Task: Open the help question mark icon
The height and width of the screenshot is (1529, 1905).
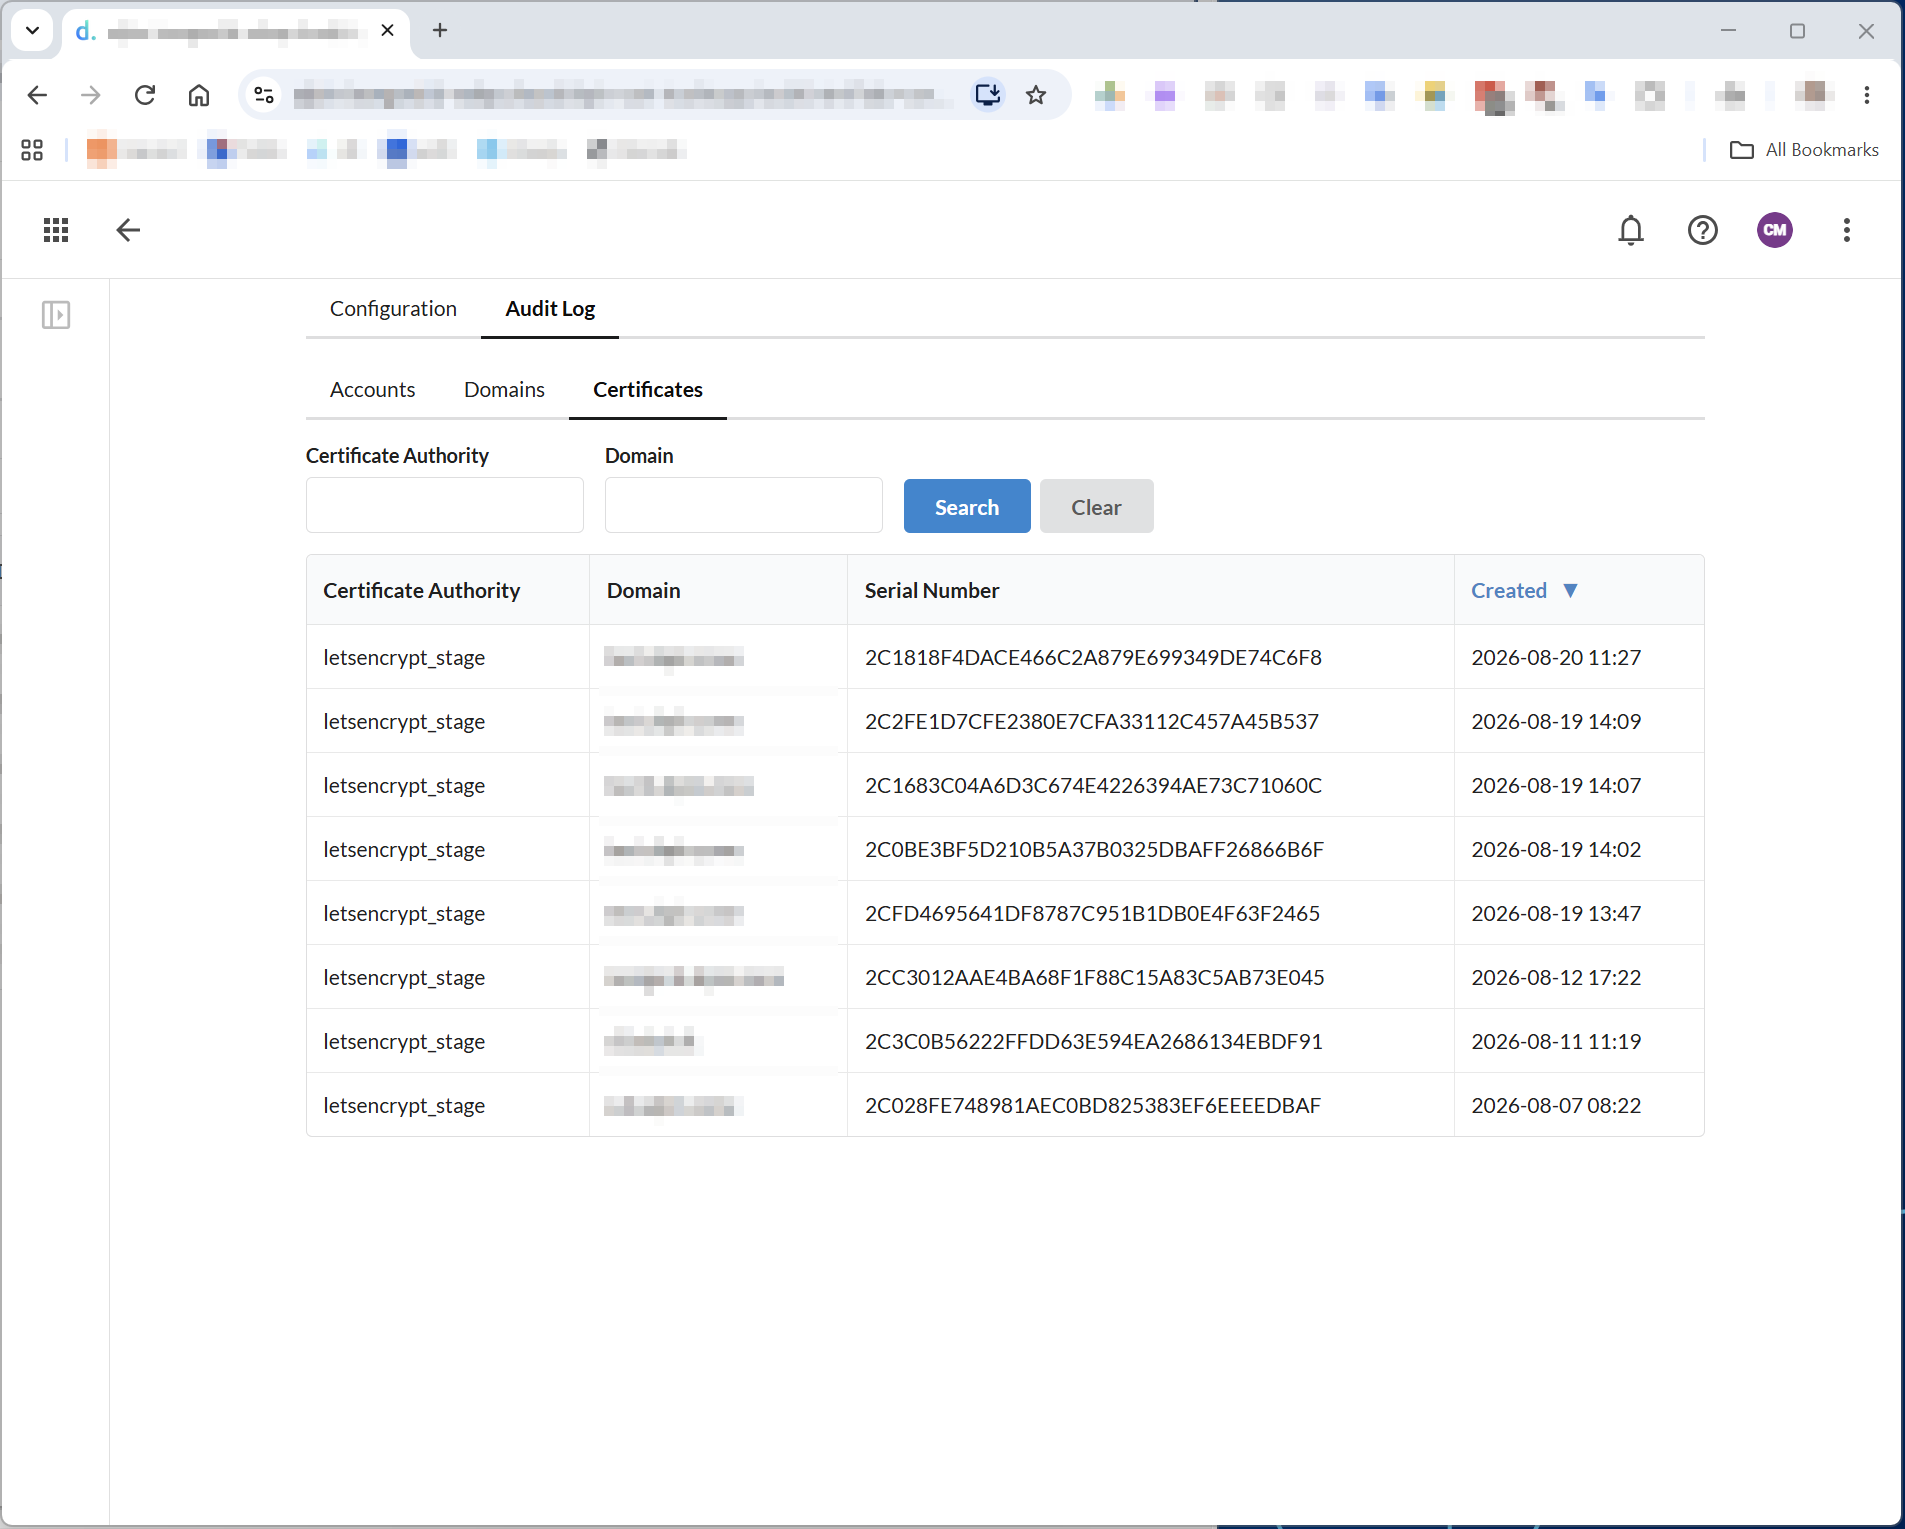Action: click(1703, 231)
